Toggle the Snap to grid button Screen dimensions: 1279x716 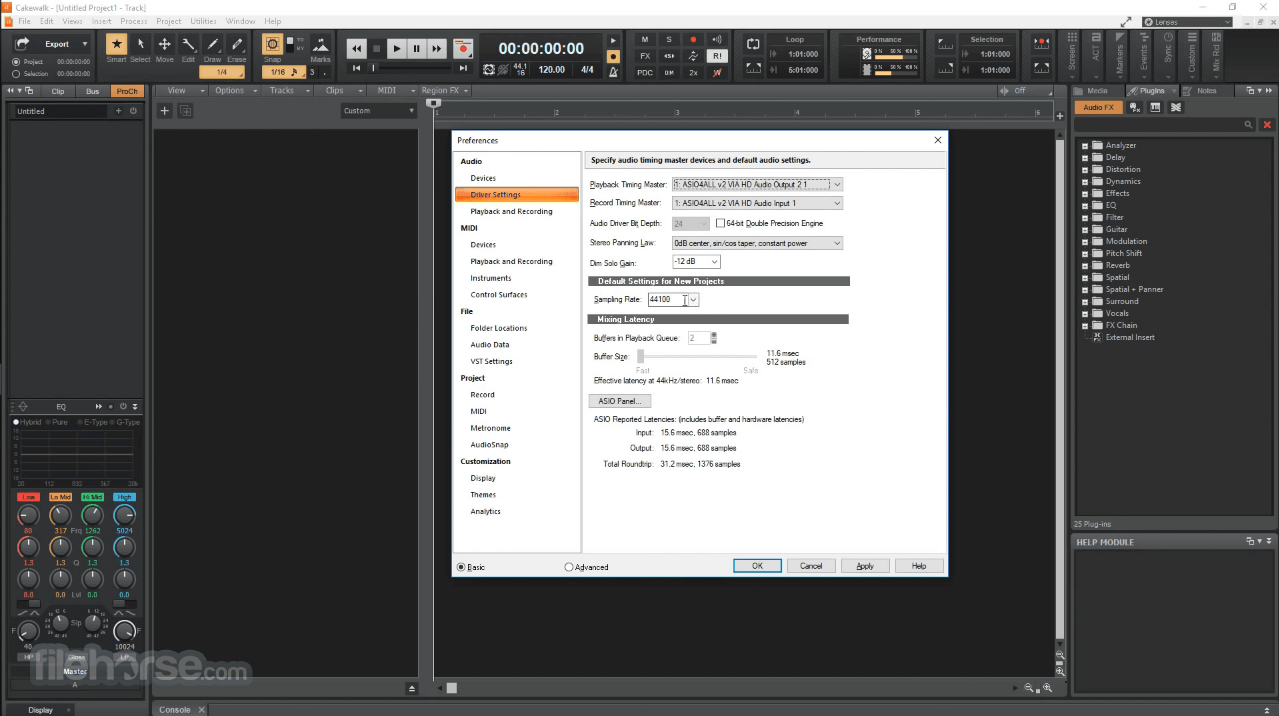pyautogui.click(x=272, y=44)
